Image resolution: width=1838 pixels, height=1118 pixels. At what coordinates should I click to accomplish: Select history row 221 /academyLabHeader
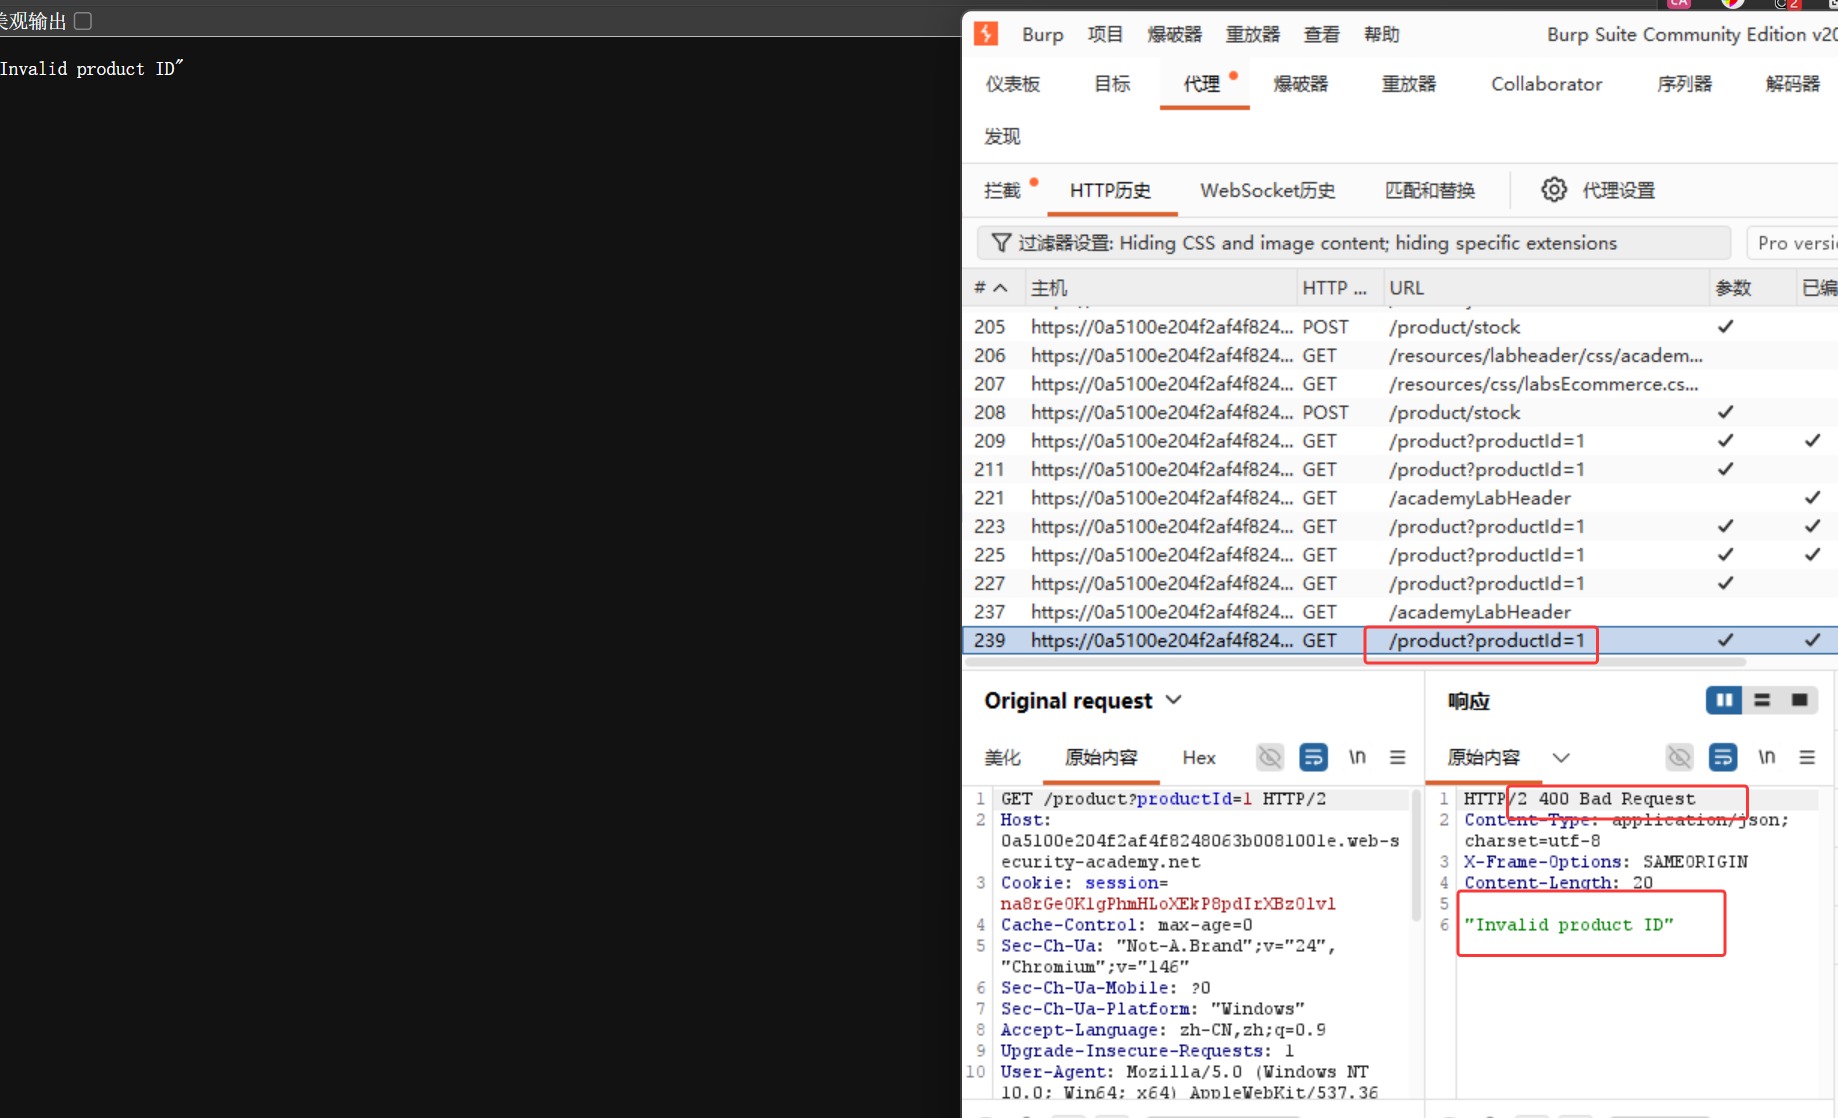click(1400, 498)
